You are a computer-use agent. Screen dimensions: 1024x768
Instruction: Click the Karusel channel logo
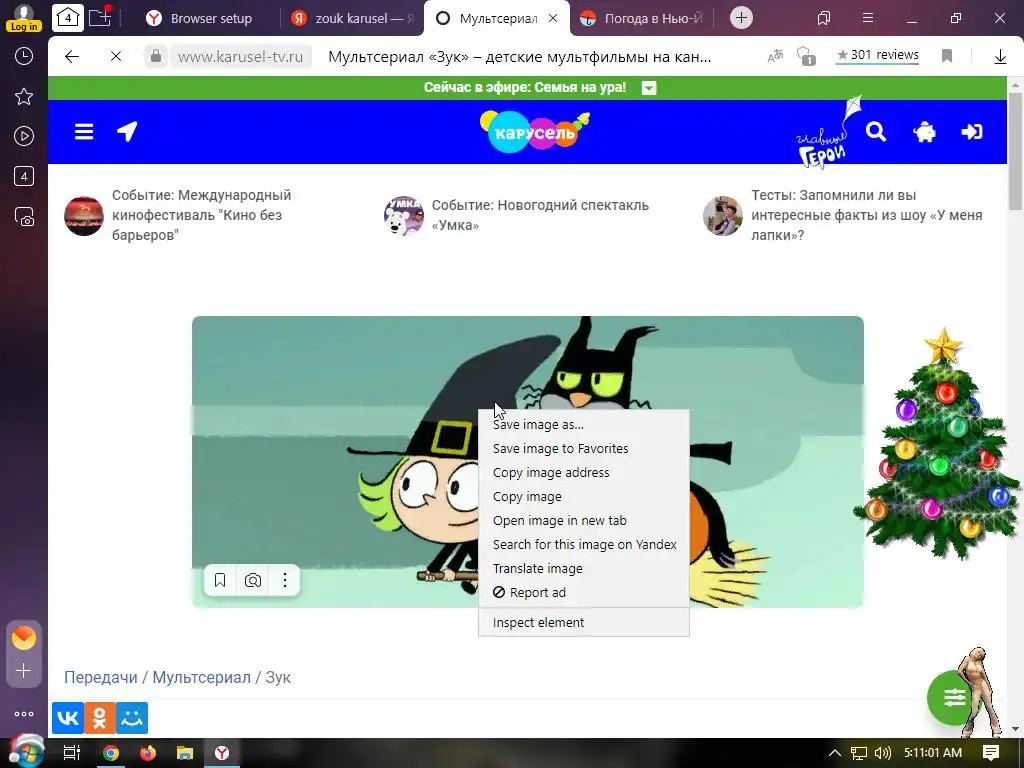coord(534,131)
